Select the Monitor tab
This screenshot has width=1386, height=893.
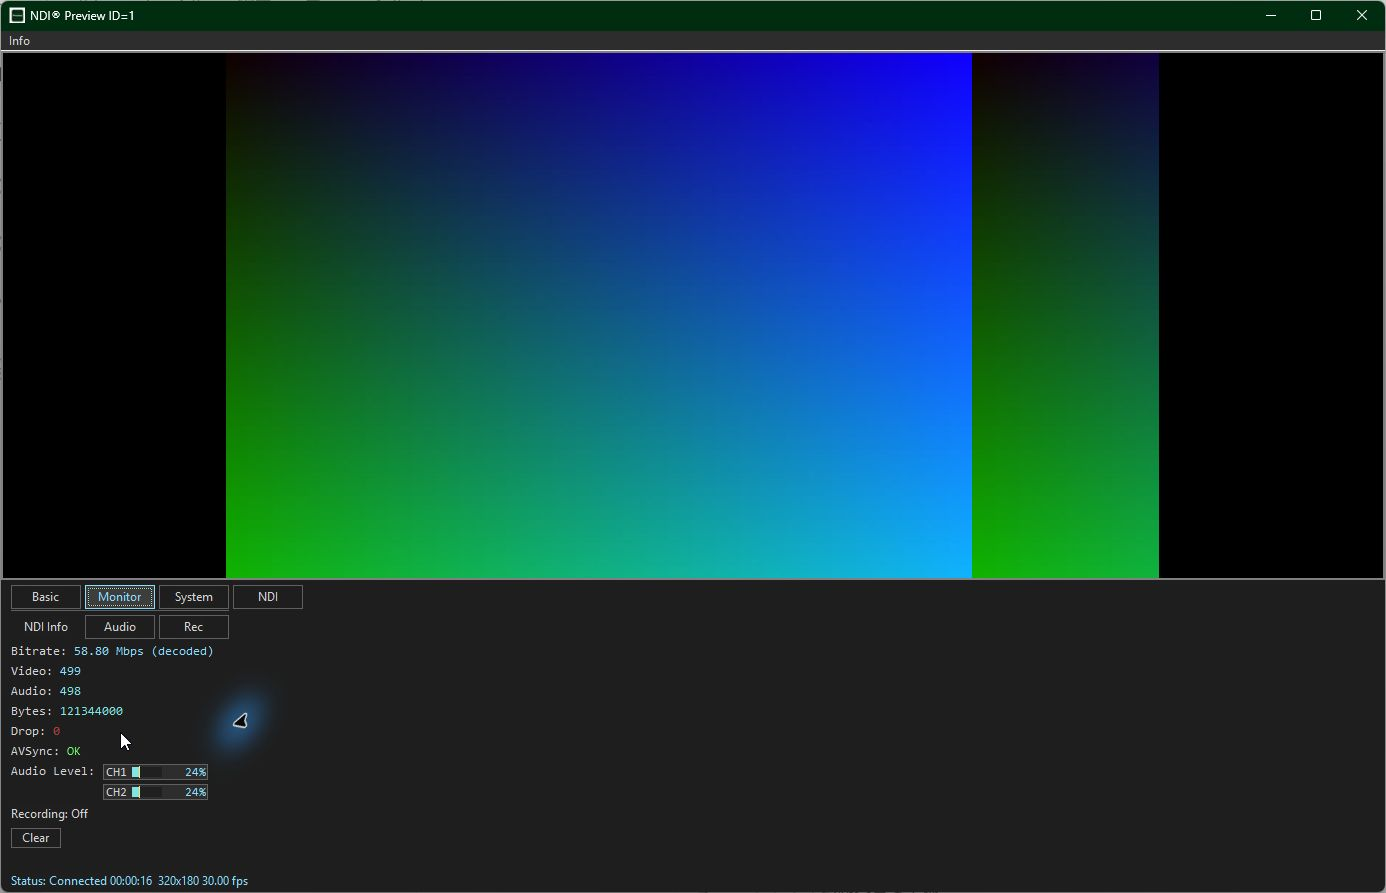120,597
